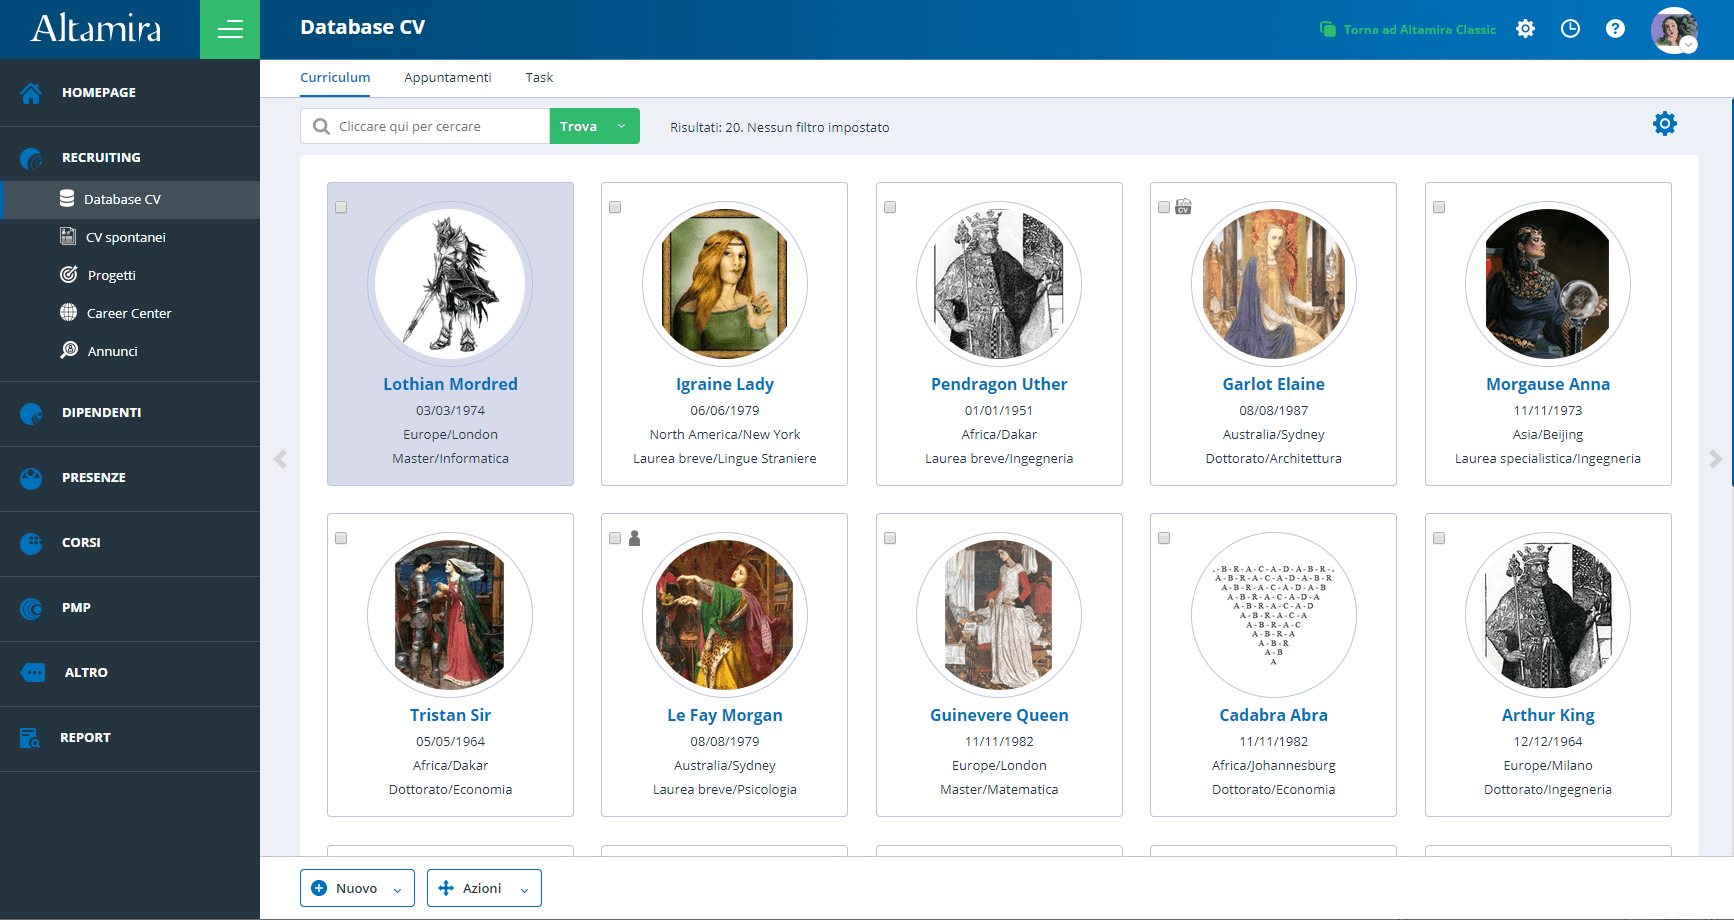Click the Career Center globe icon
Screen dimensions: 1734x920
[x=68, y=313]
